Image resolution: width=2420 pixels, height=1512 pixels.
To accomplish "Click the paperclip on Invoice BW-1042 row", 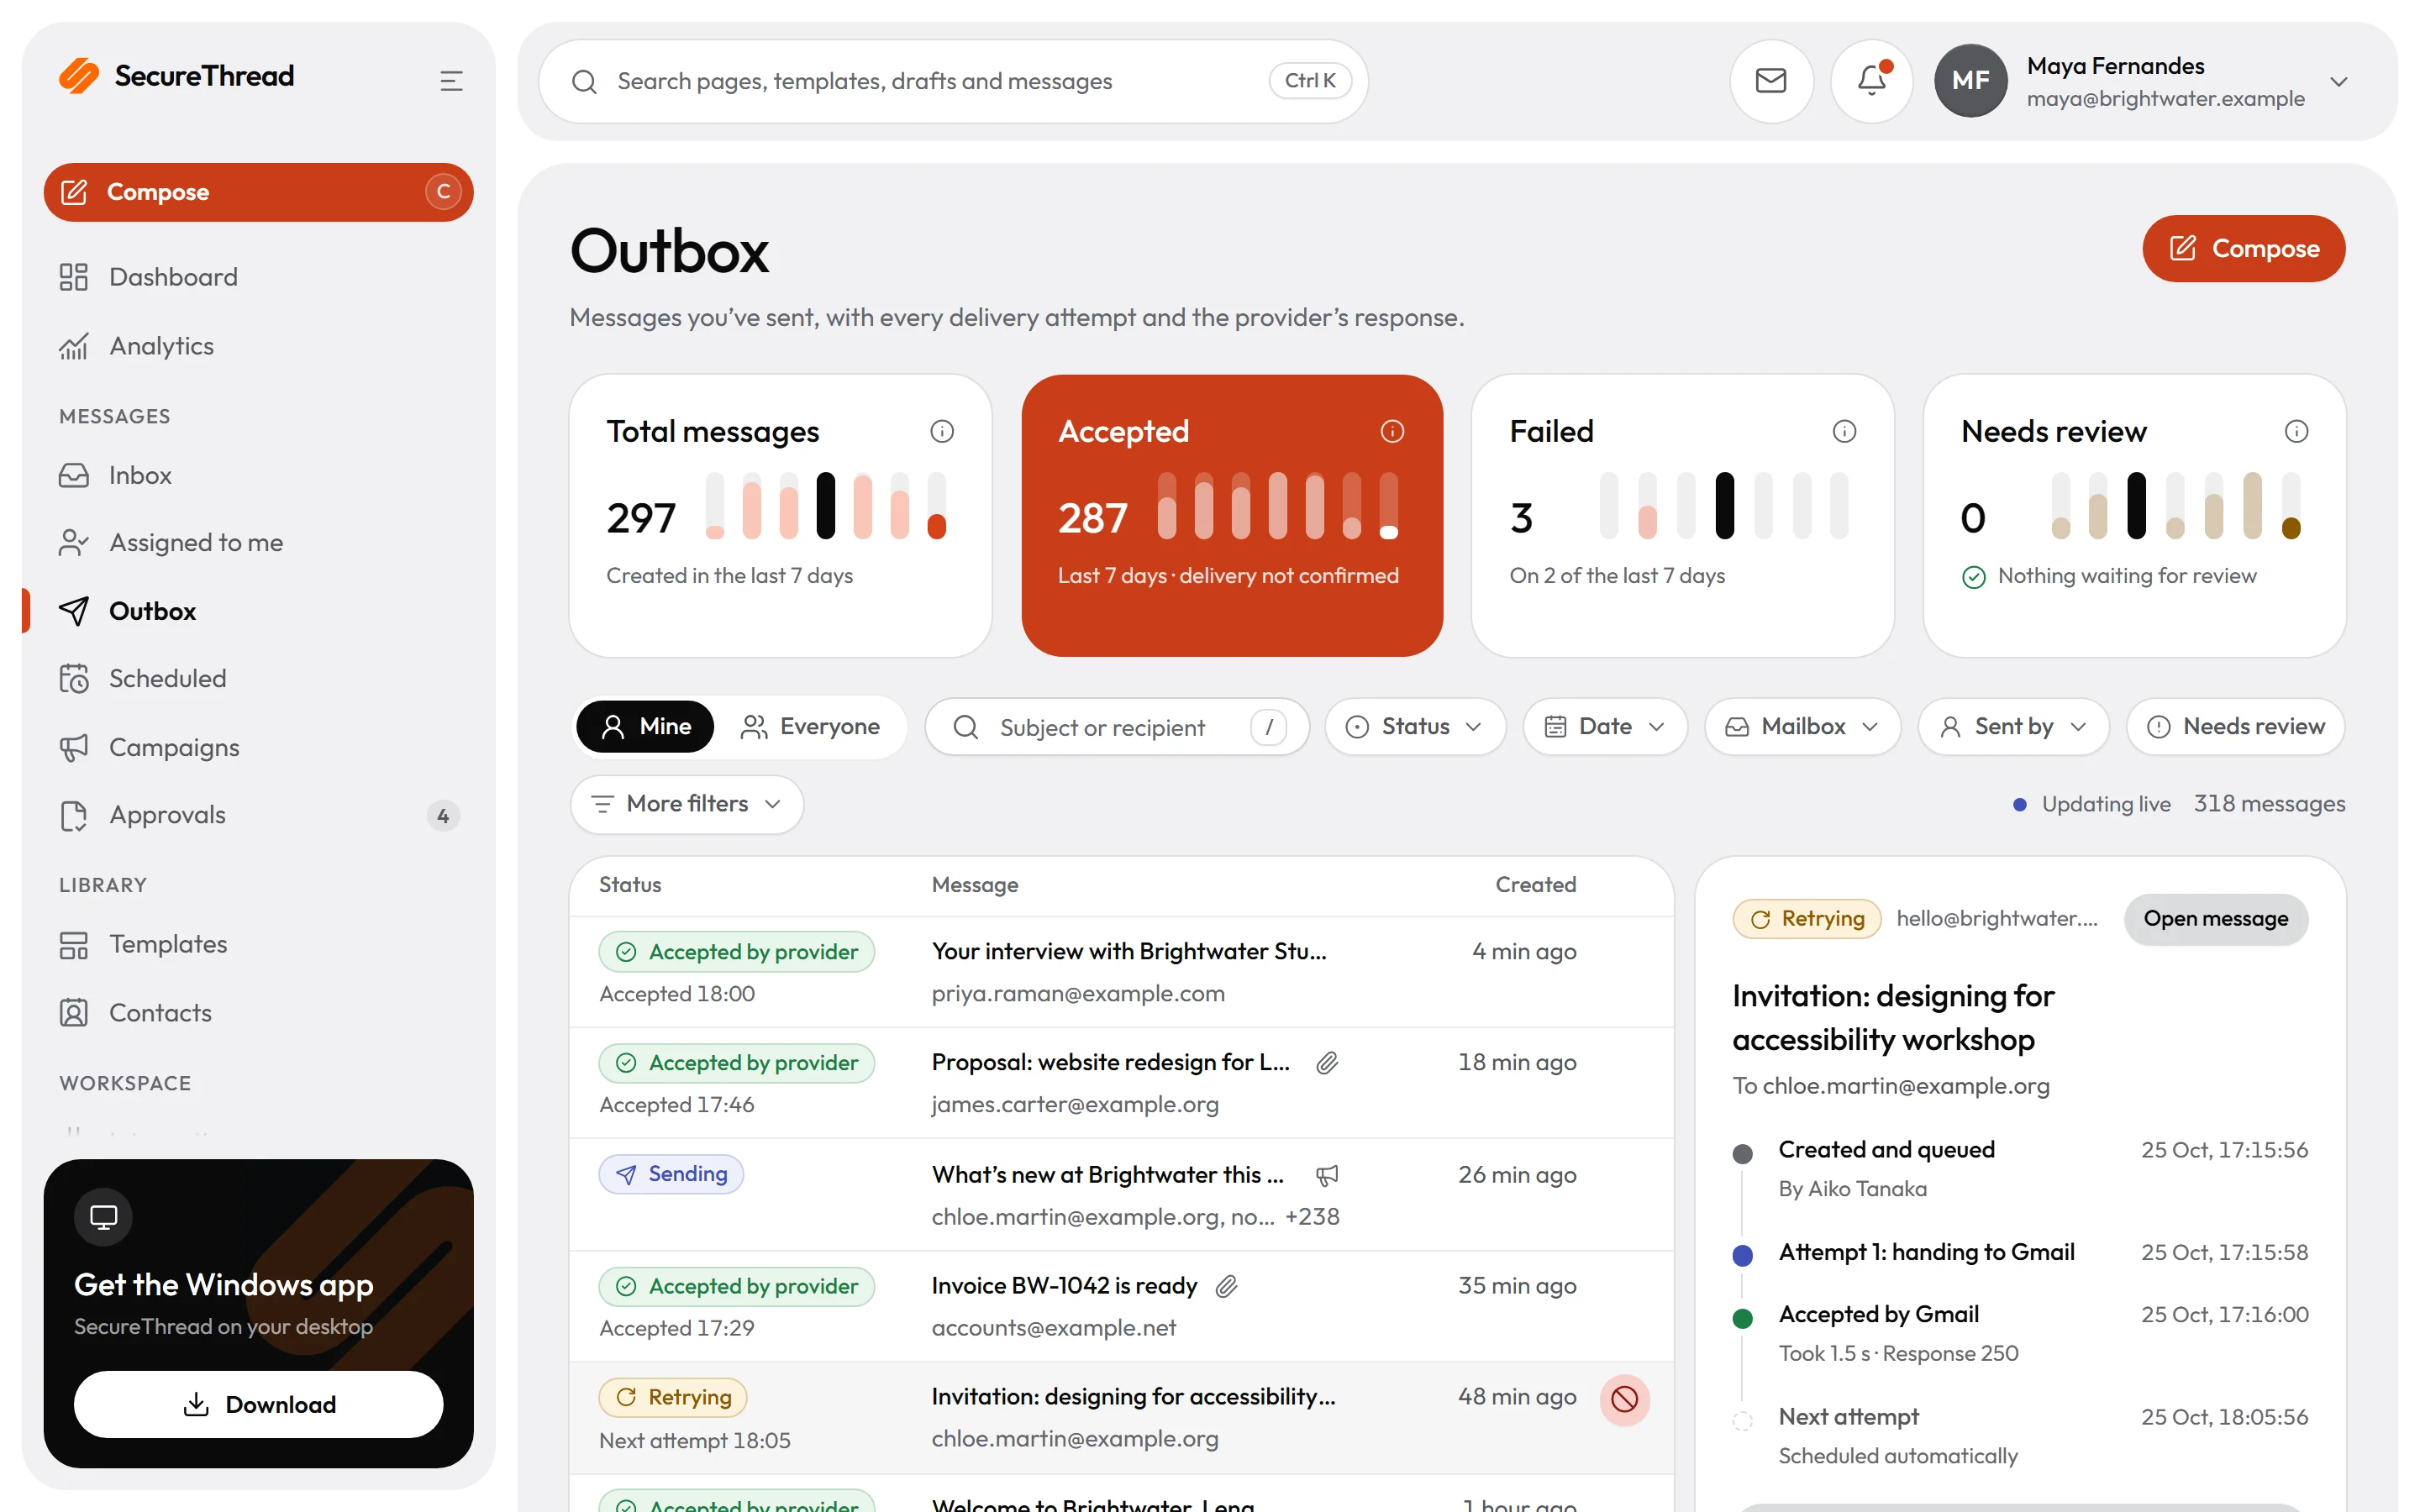I will pos(1226,1286).
